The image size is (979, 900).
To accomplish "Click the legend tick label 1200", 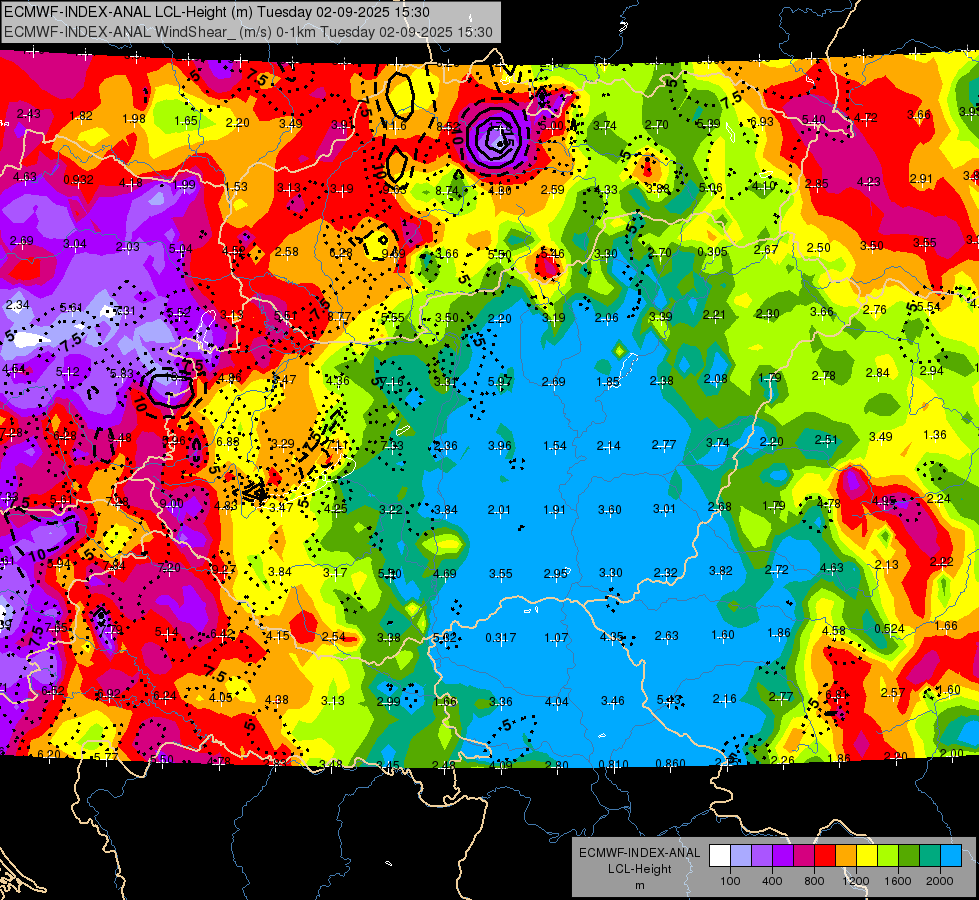I will [856, 881].
